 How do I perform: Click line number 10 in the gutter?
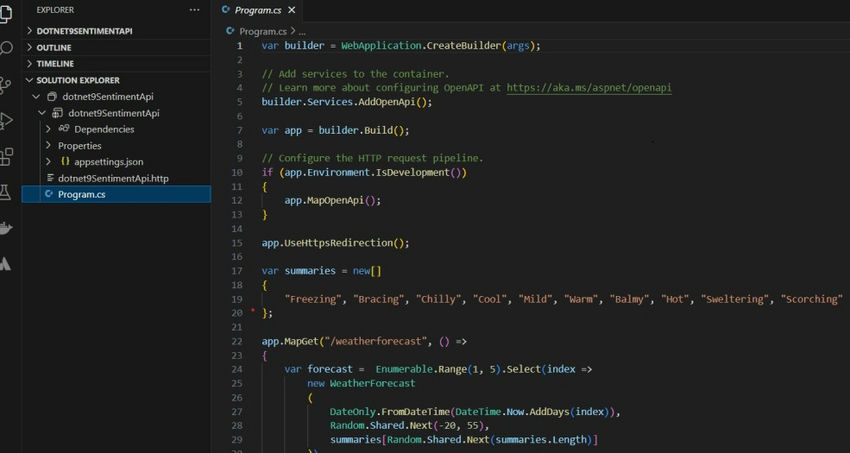(x=237, y=172)
